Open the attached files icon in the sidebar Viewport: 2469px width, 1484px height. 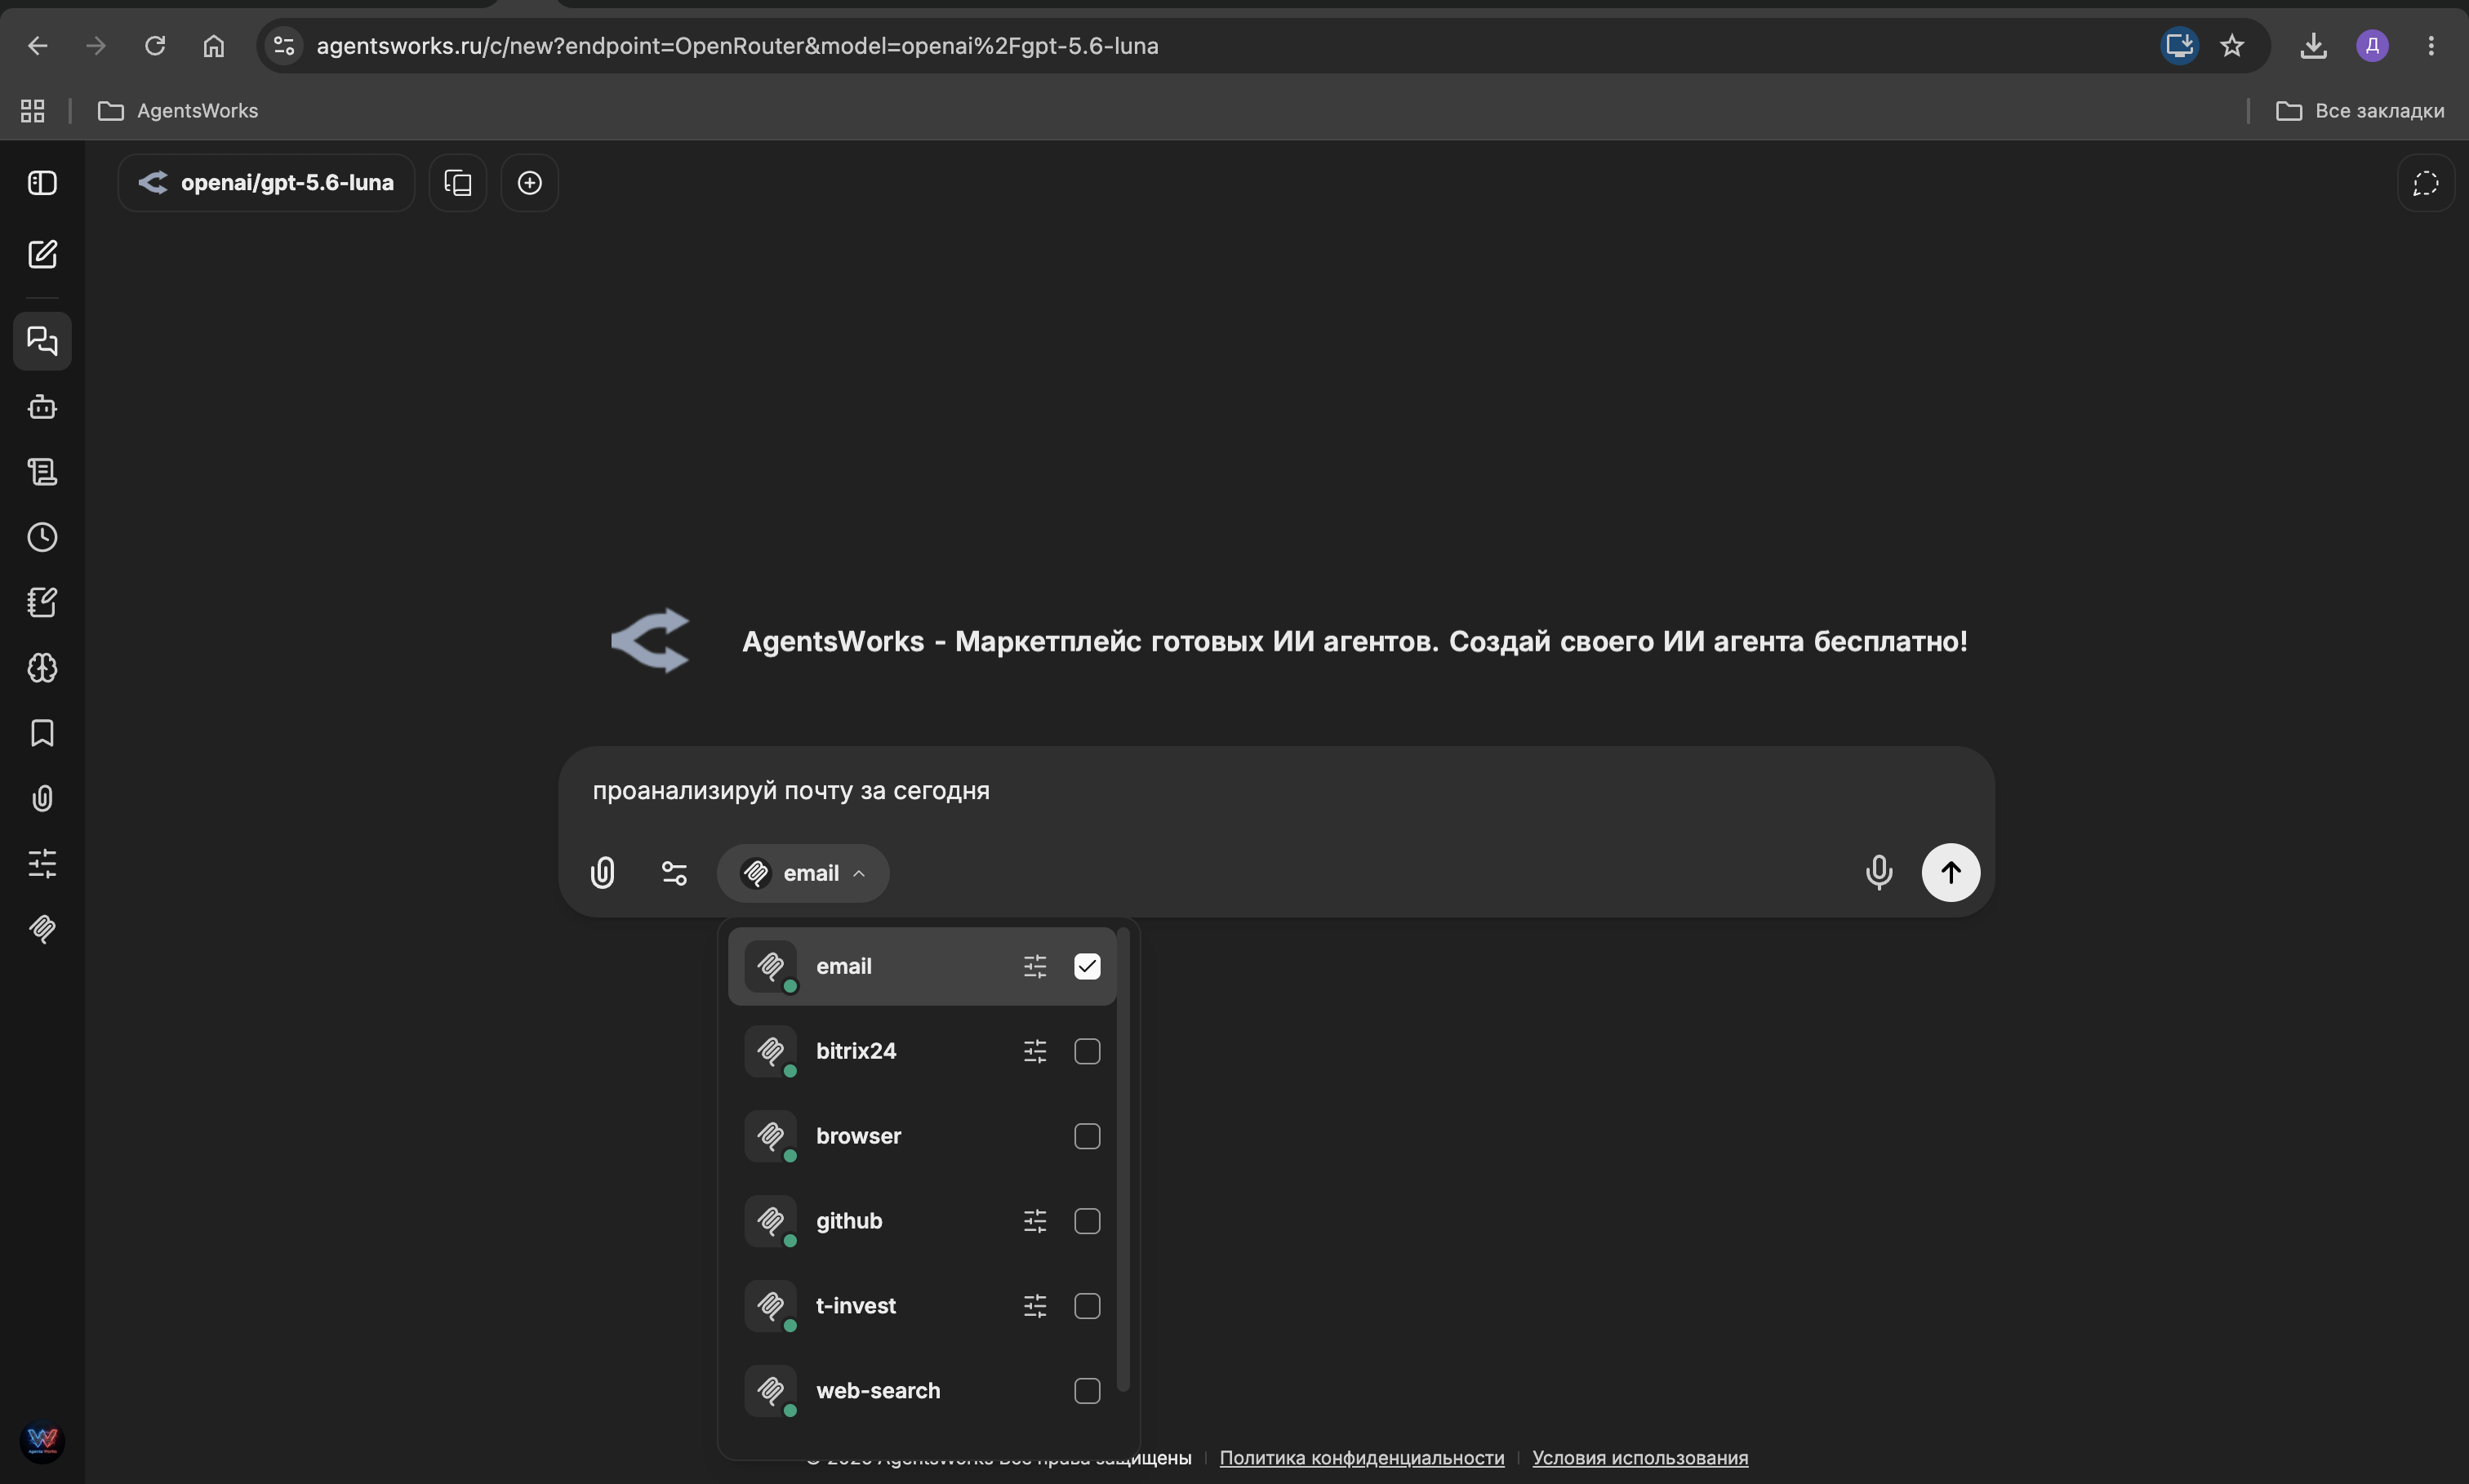pos(42,798)
